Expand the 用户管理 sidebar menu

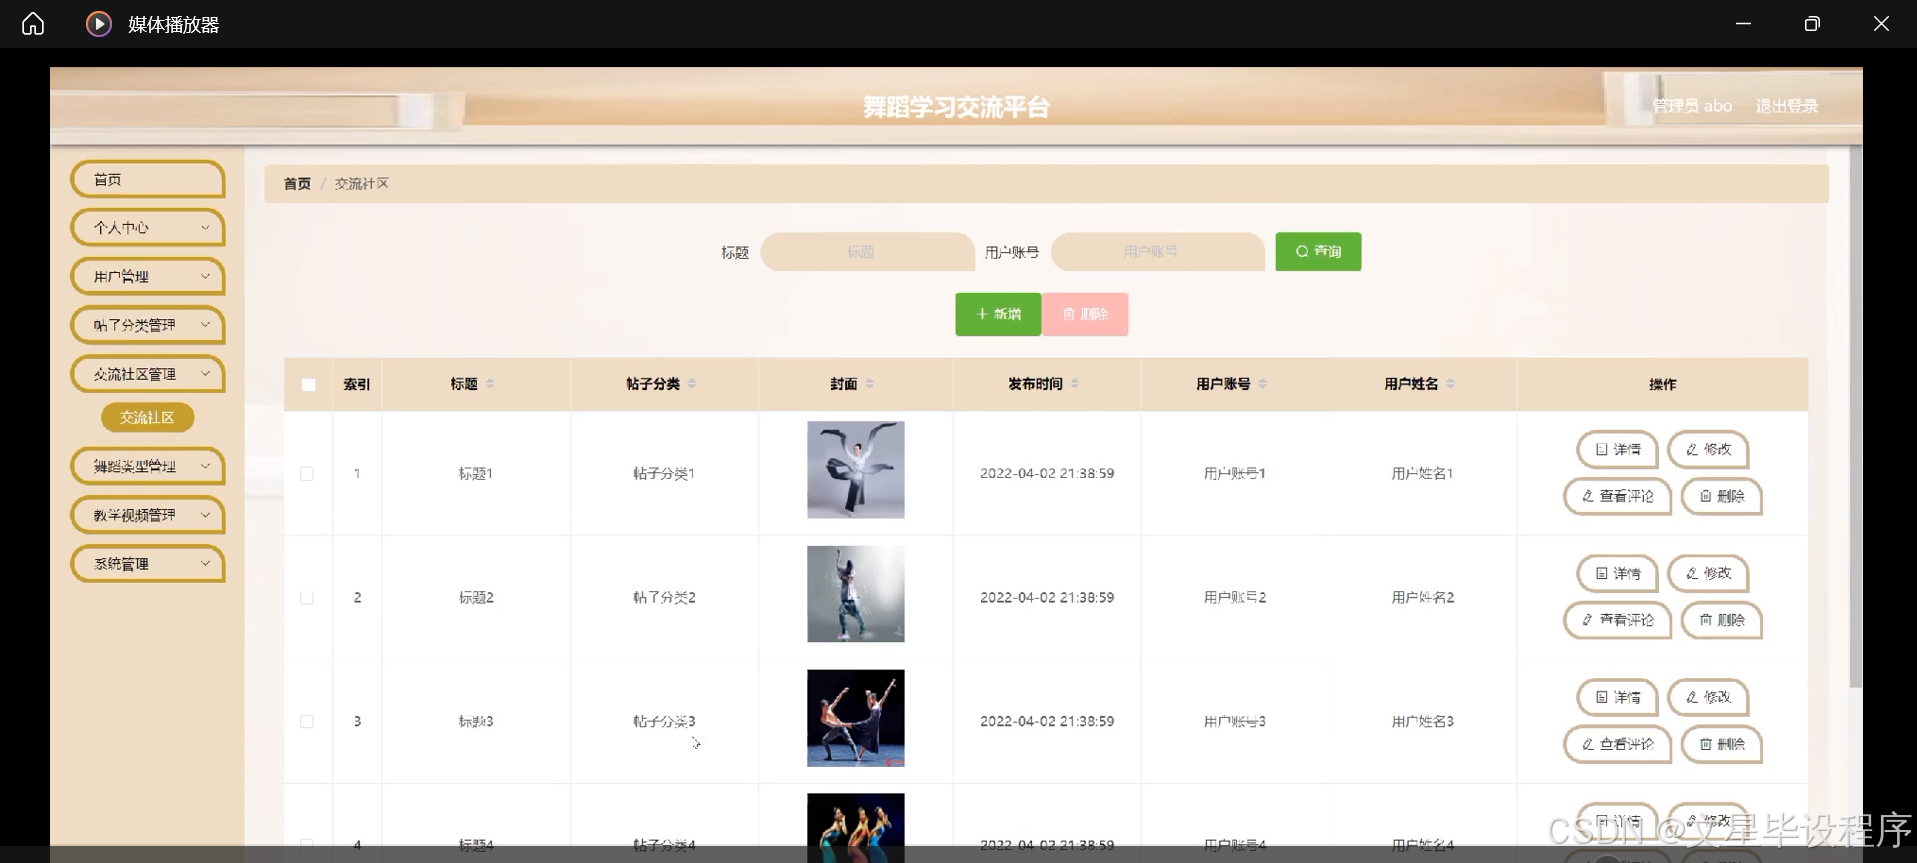point(148,277)
